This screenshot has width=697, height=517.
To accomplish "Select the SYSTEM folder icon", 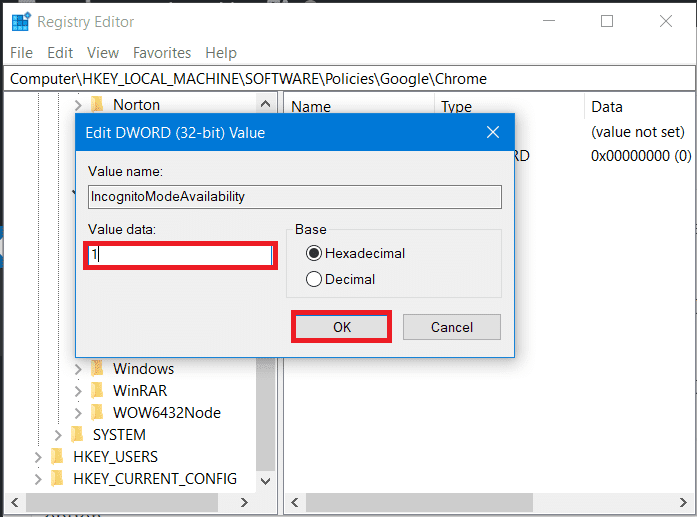I will [77, 434].
